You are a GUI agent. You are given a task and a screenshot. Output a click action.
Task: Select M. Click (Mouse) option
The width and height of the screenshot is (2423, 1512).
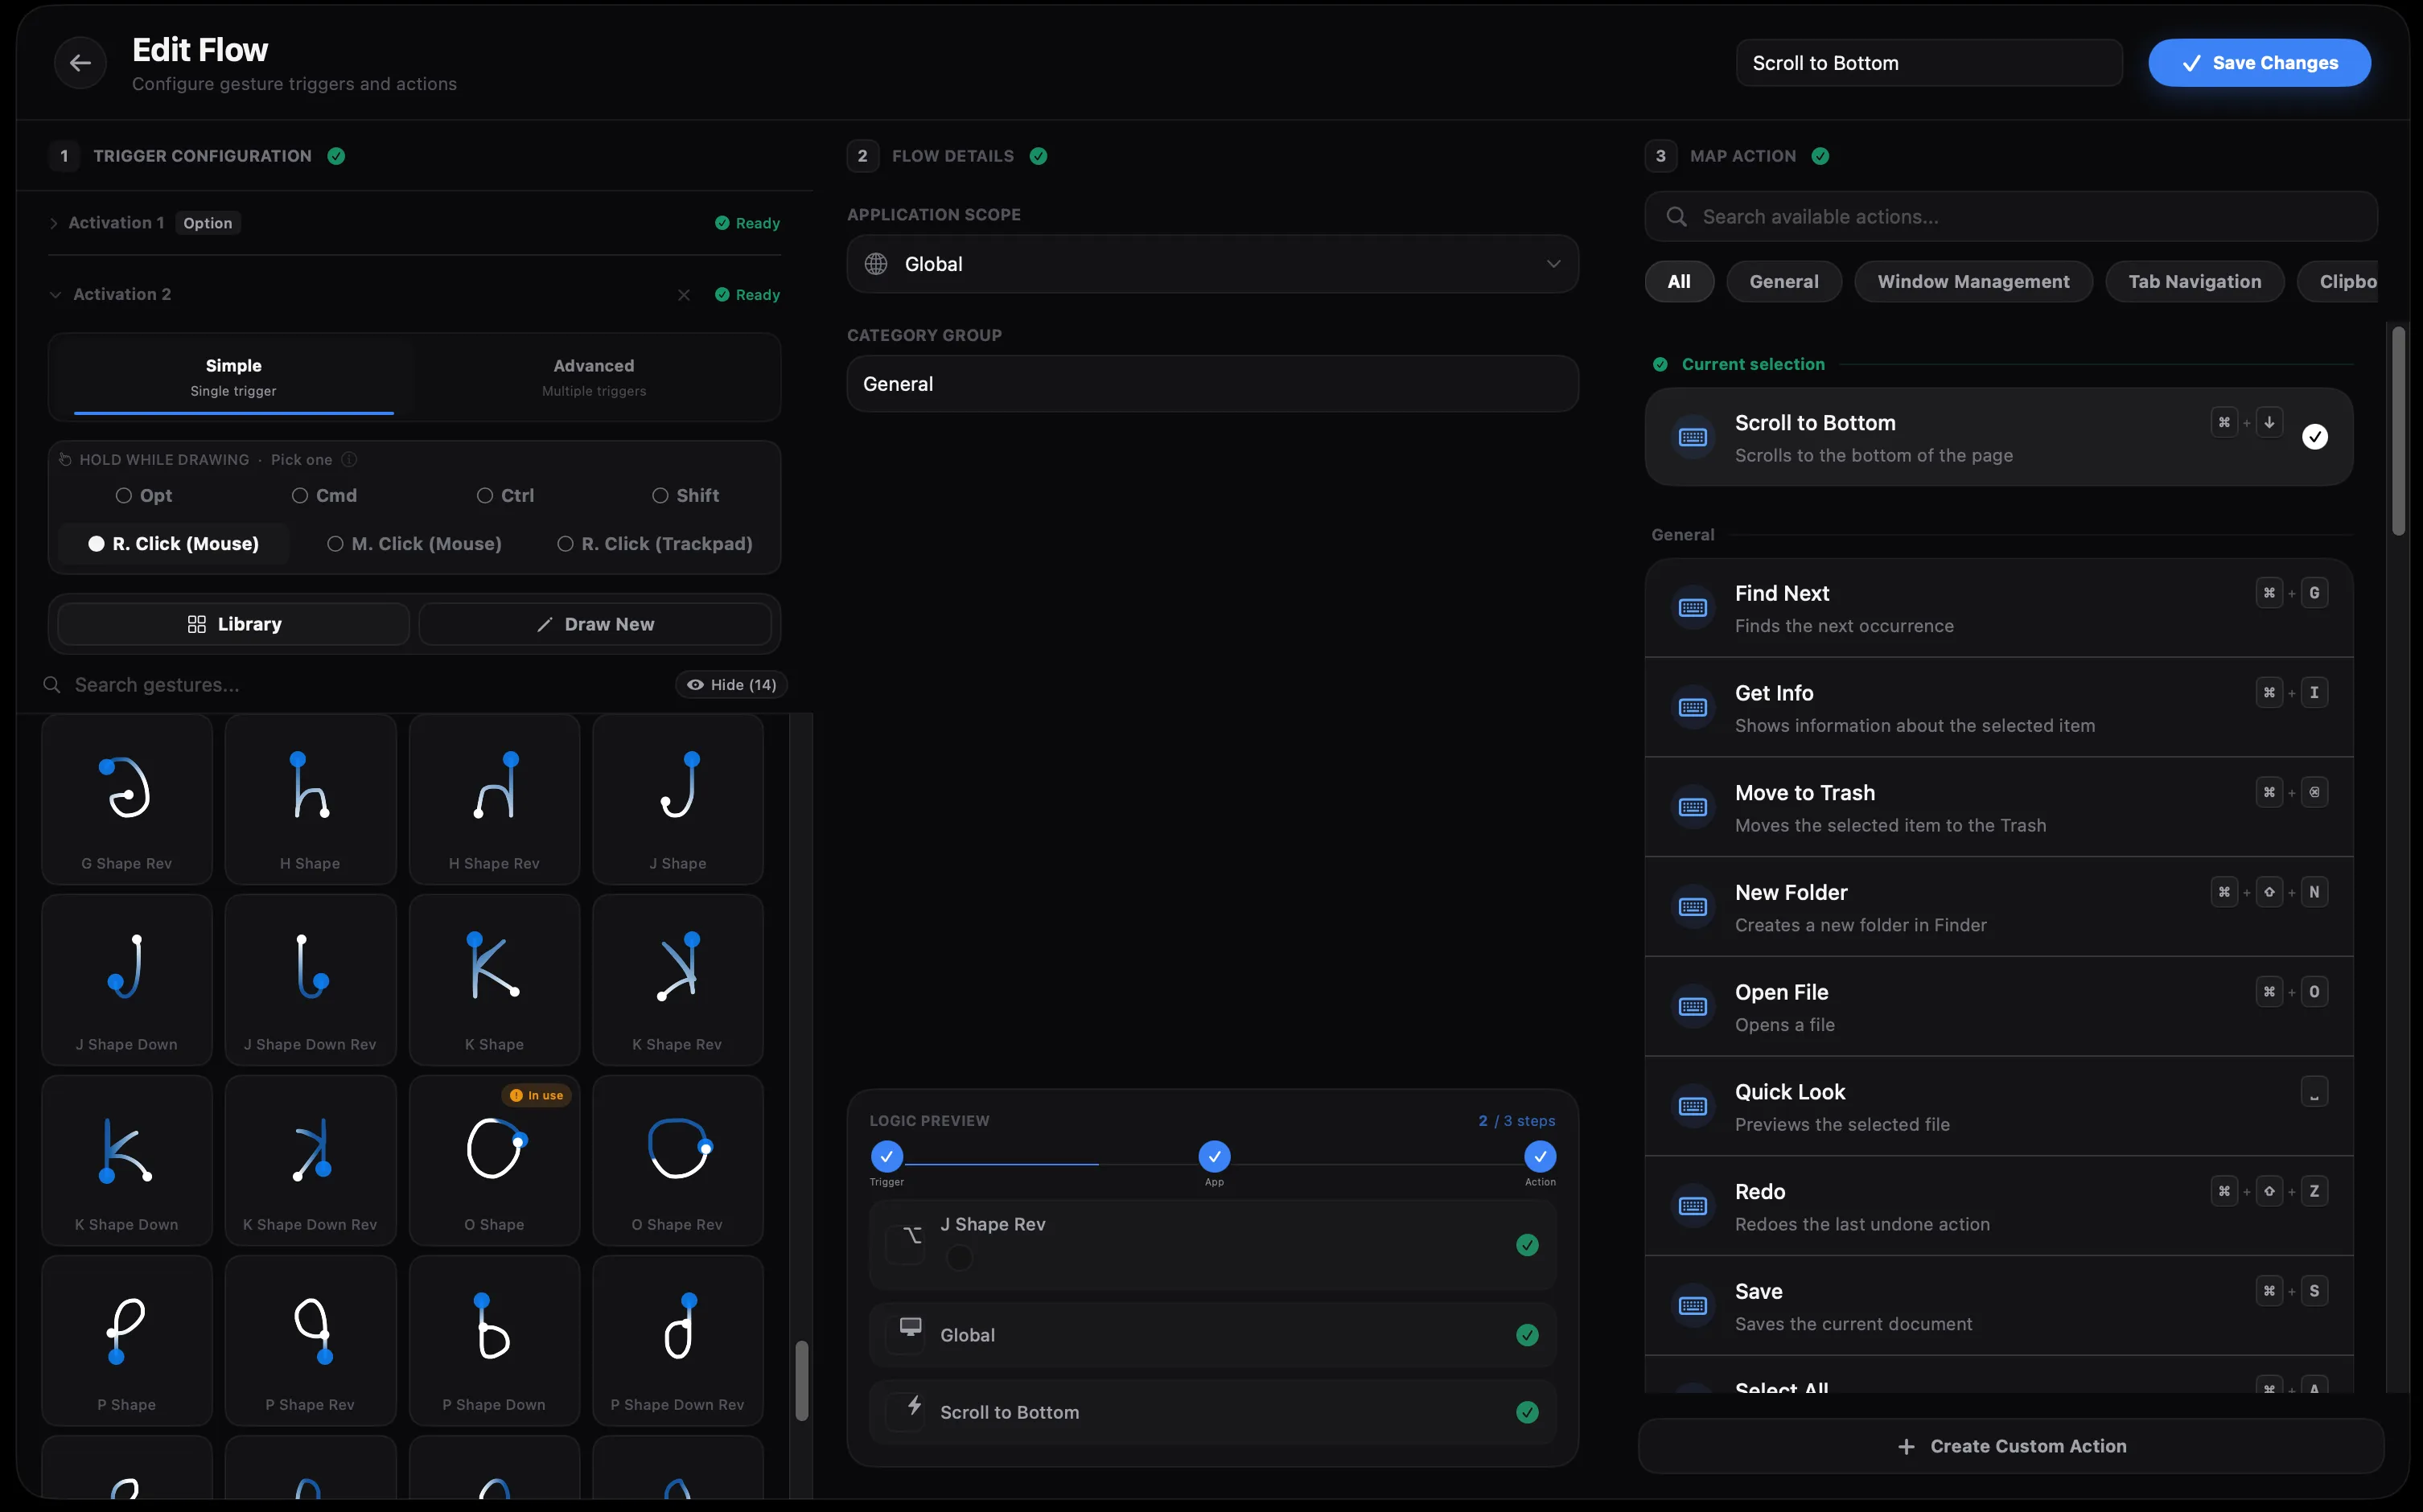(414, 544)
